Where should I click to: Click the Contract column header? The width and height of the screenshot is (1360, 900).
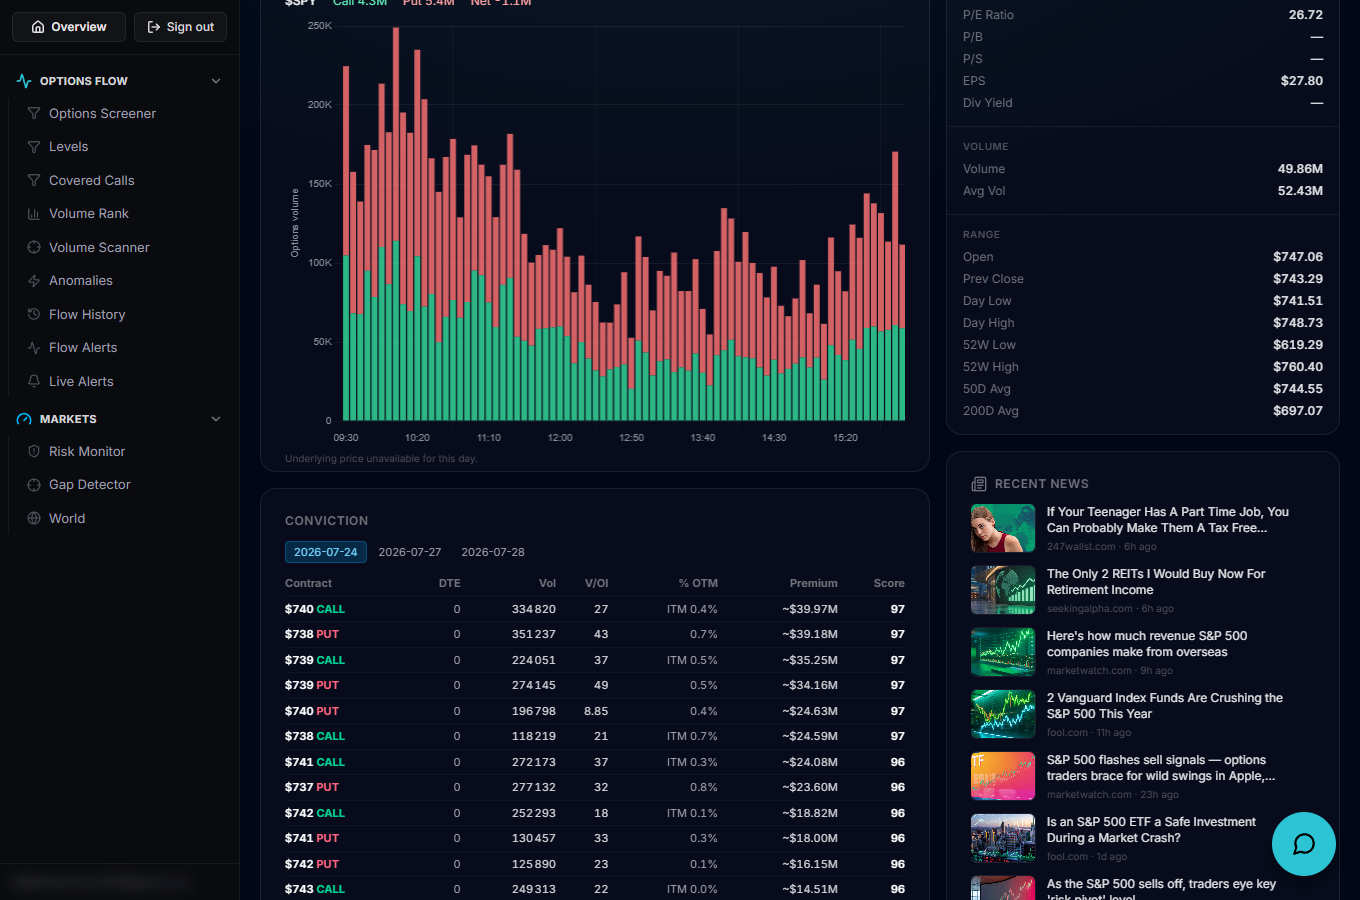[x=308, y=584]
